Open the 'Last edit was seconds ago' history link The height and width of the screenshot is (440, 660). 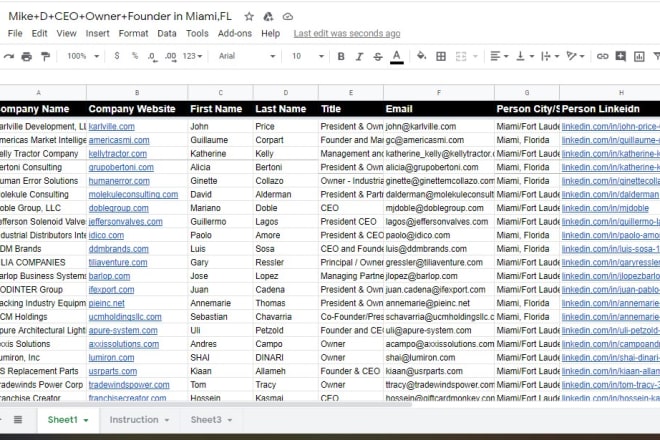point(347,33)
